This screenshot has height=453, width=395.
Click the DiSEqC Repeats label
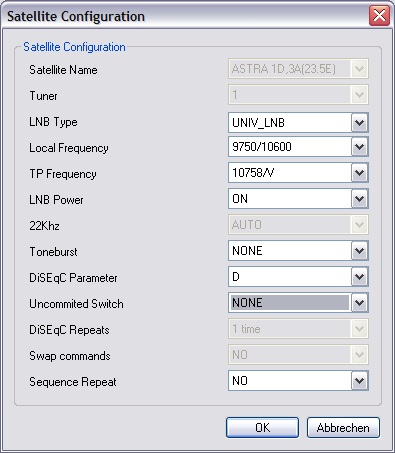tap(69, 330)
